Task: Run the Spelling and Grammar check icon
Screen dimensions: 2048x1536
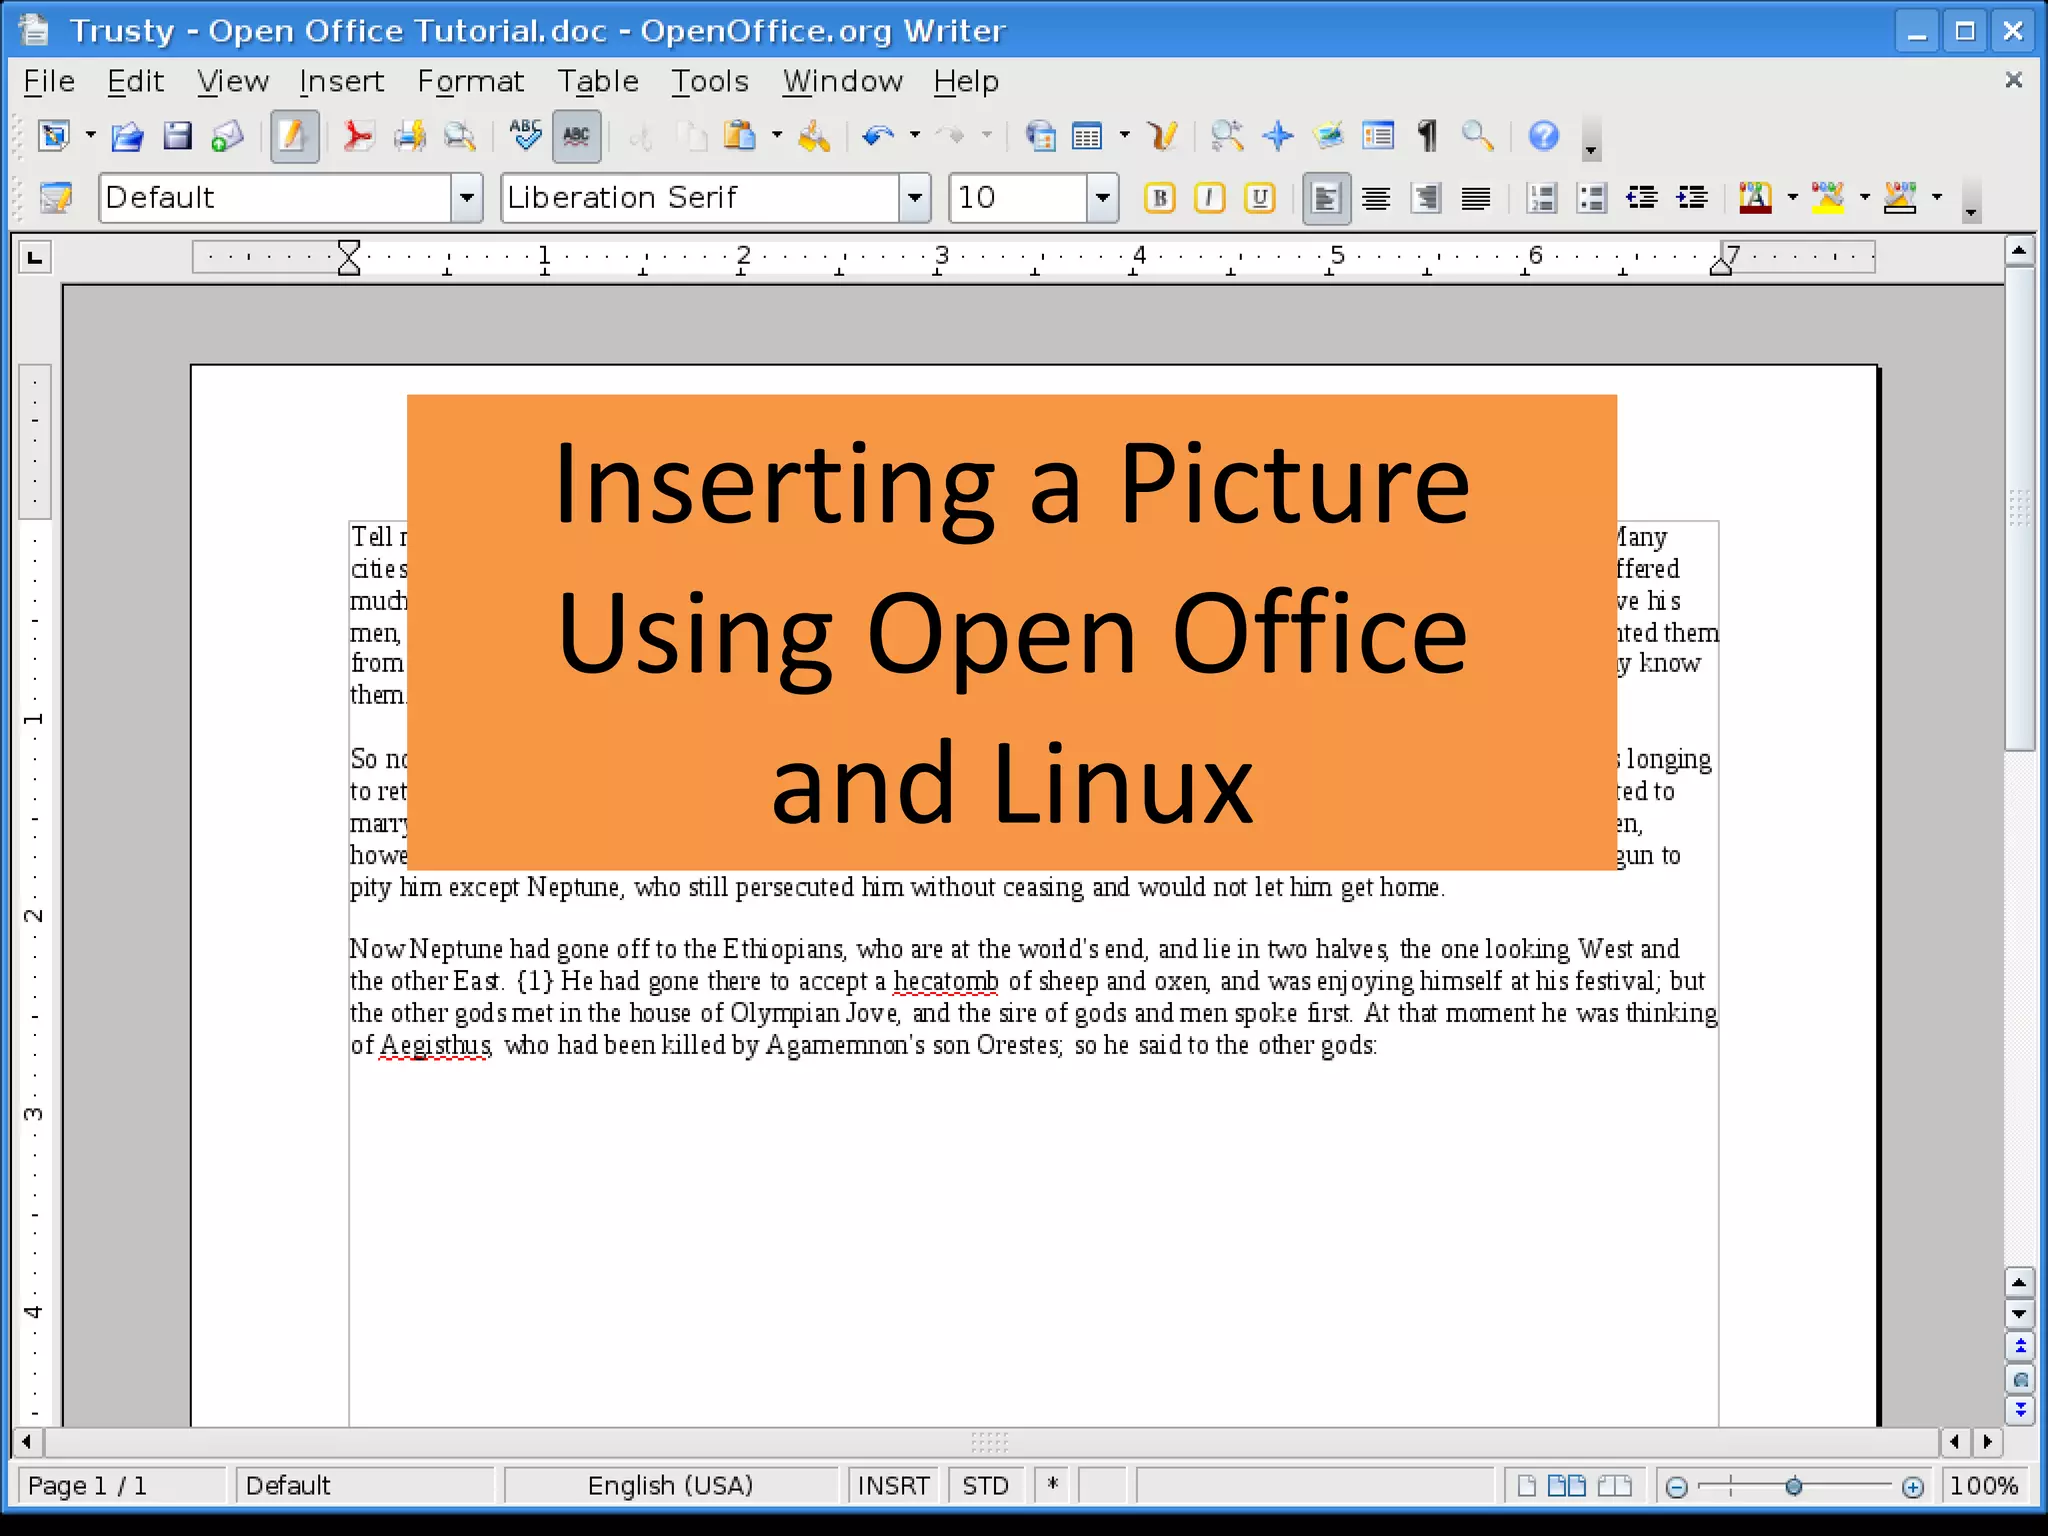Action: point(525,135)
